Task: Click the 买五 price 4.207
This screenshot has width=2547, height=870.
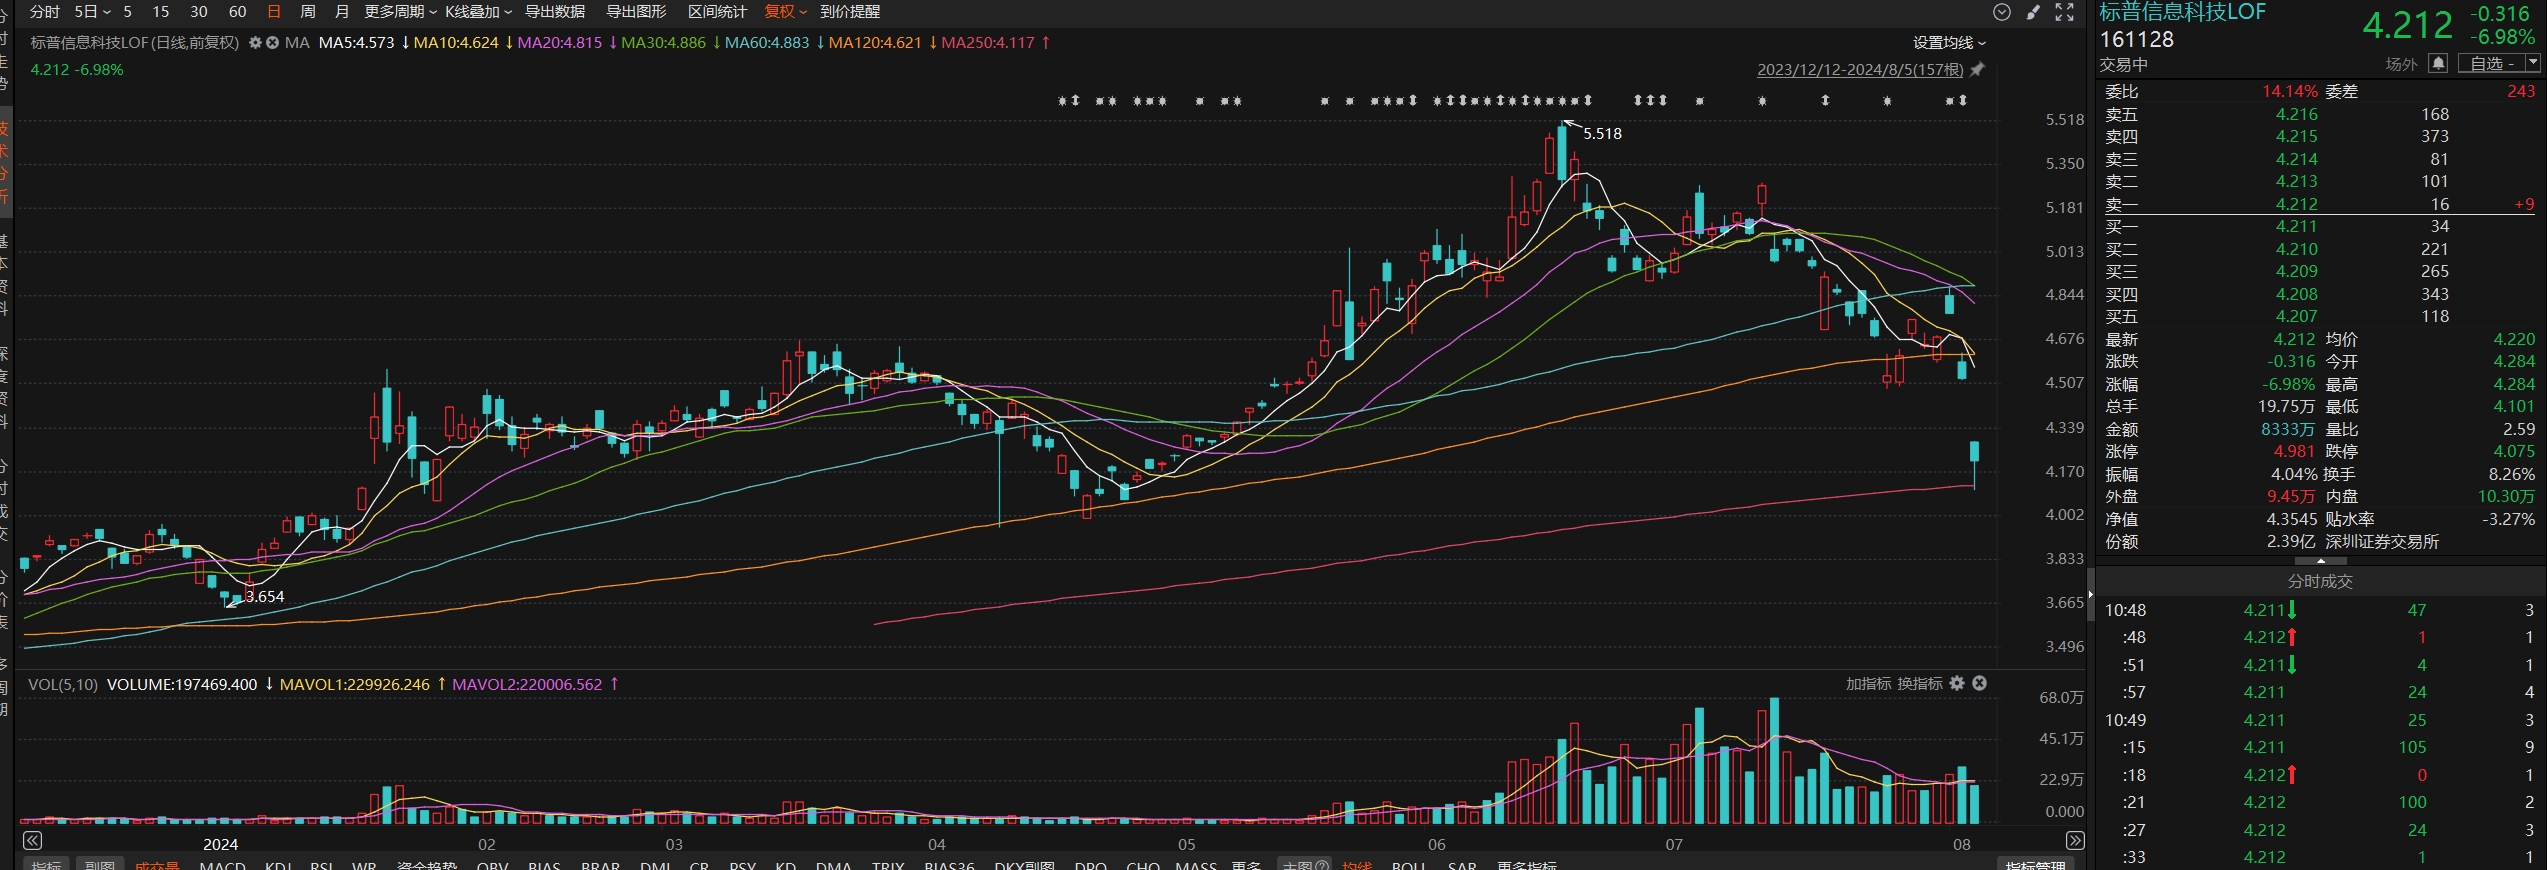Action: (x=2296, y=316)
